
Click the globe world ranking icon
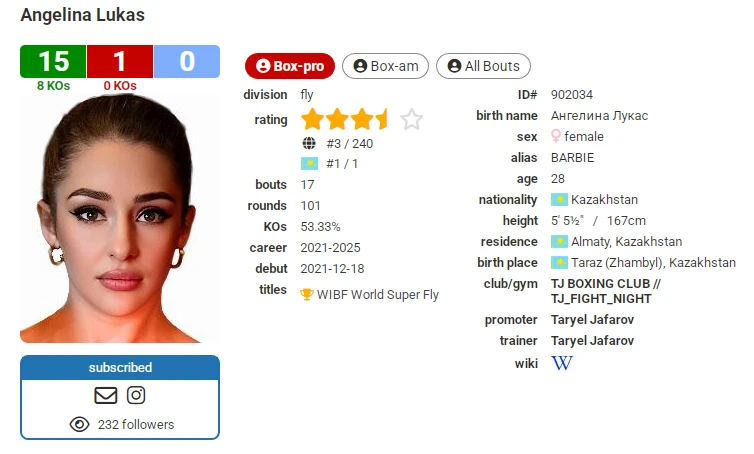click(x=309, y=143)
